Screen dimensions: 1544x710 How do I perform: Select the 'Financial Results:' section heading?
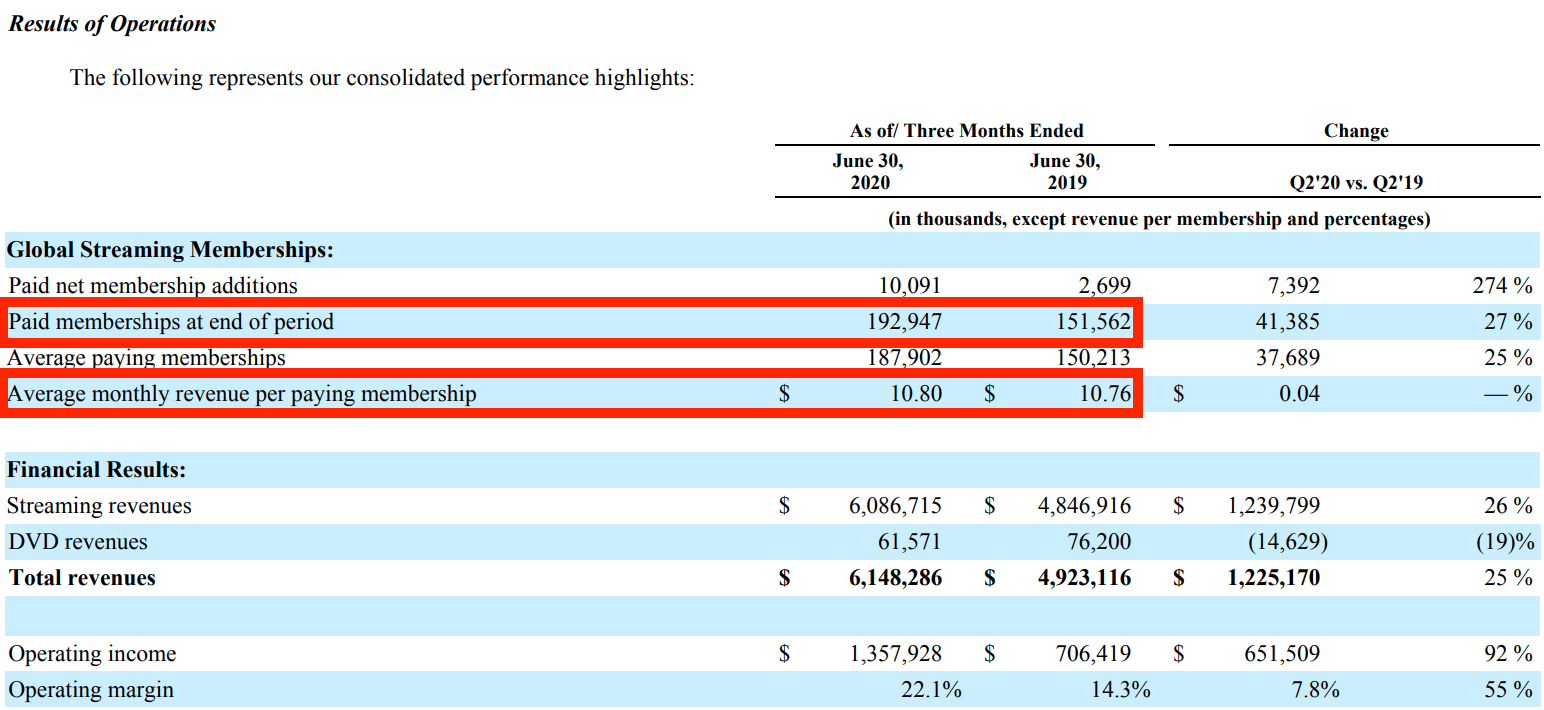tap(97, 470)
